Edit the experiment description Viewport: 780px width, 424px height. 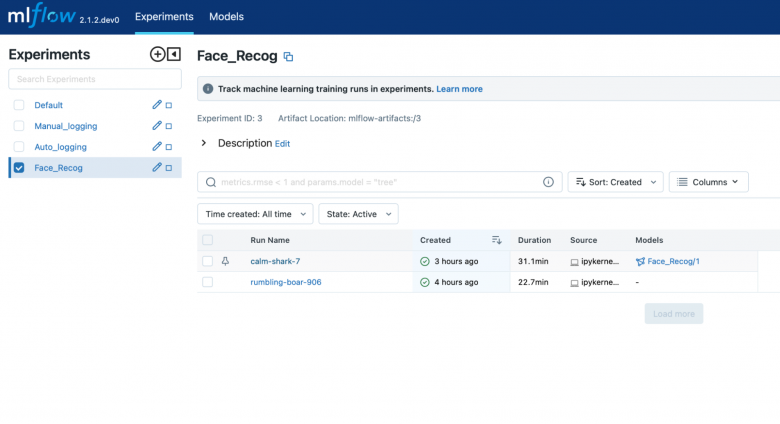[282, 144]
